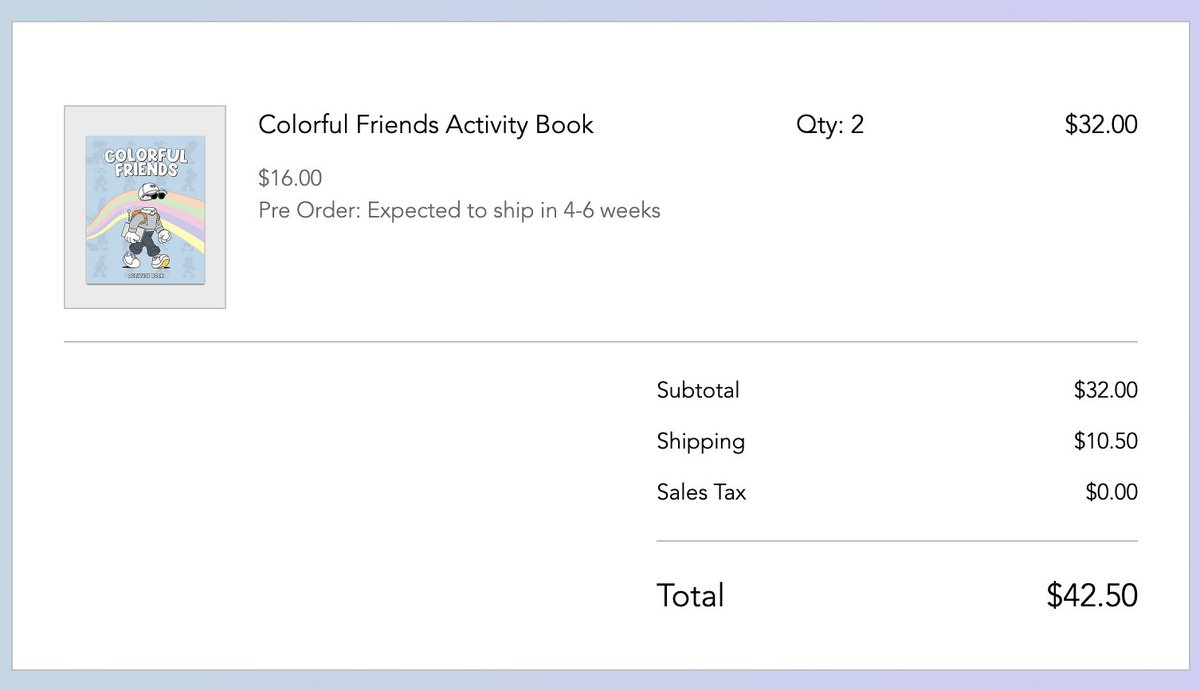This screenshot has width=1200, height=690.
Task: Select the Qty: 2 label
Action: click(830, 125)
